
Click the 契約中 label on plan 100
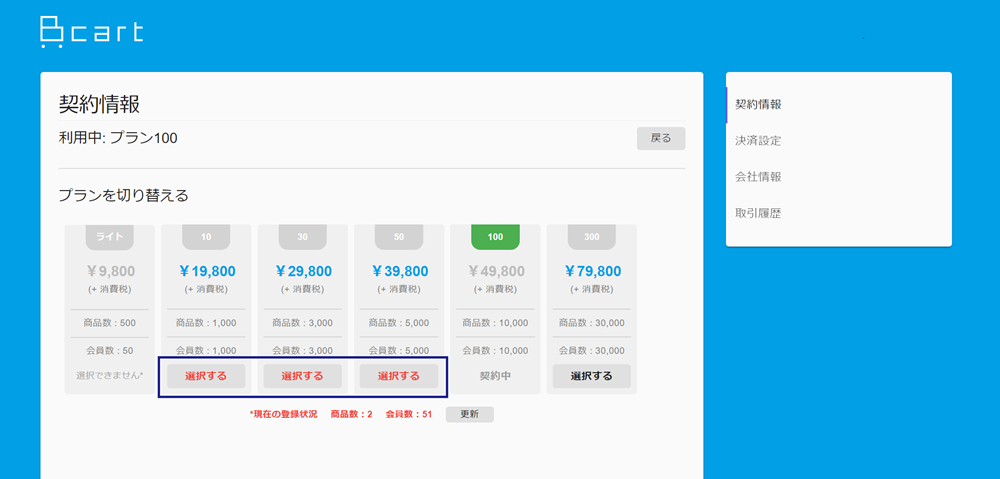(496, 376)
